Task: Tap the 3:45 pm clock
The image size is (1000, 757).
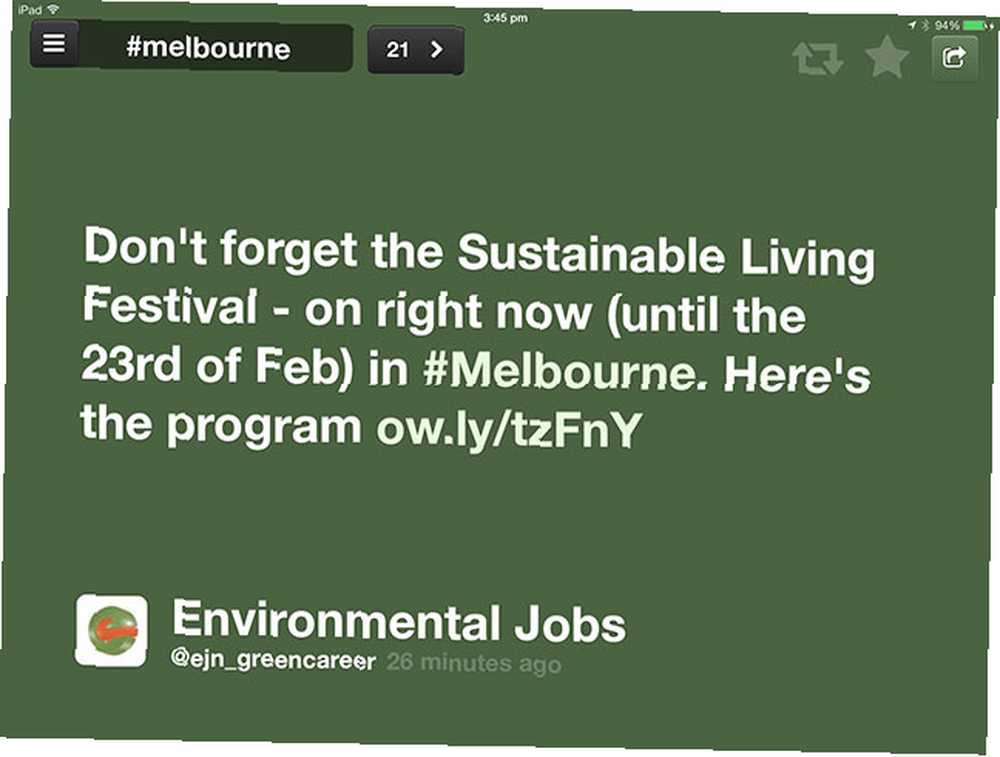Action: pyautogui.click(x=505, y=17)
